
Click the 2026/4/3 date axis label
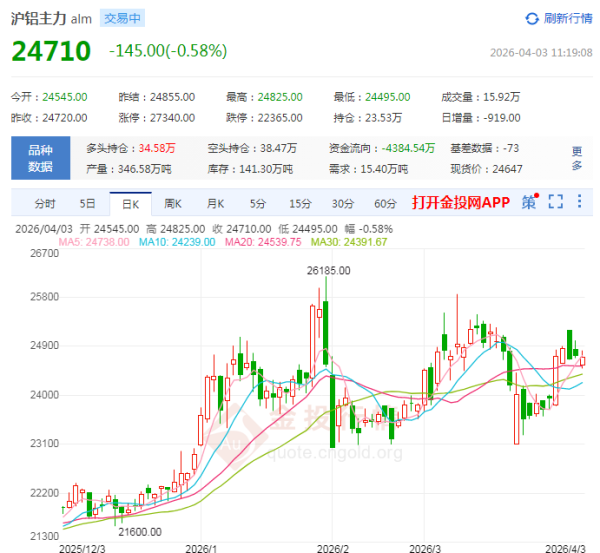pyautogui.click(x=565, y=549)
